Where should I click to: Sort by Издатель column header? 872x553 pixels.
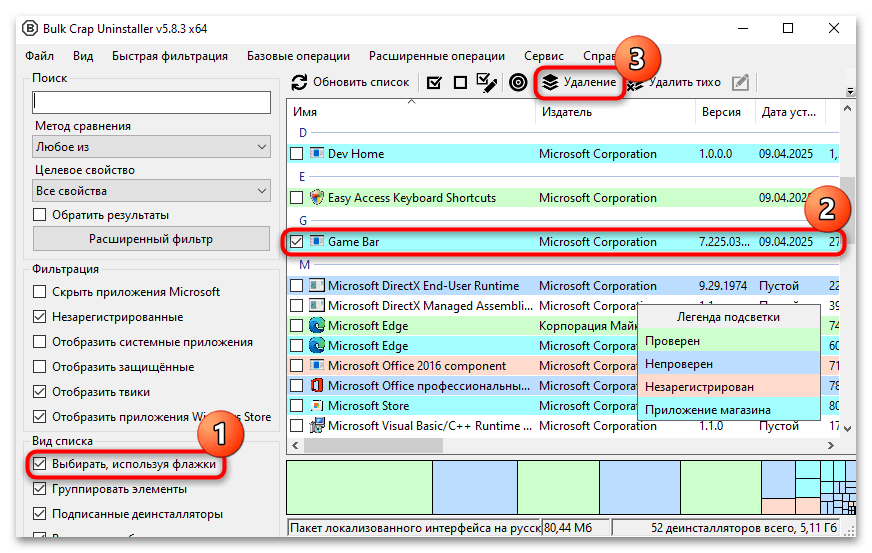tap(615, 112)
